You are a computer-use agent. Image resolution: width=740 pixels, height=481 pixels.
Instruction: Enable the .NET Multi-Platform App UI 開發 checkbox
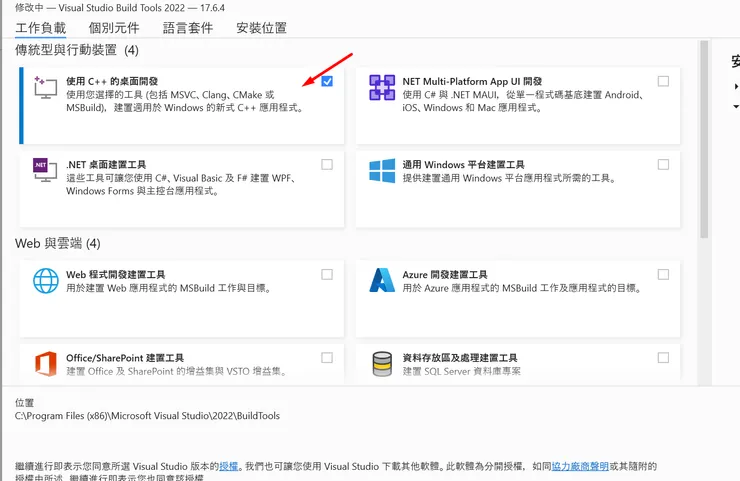coord(663,81)
